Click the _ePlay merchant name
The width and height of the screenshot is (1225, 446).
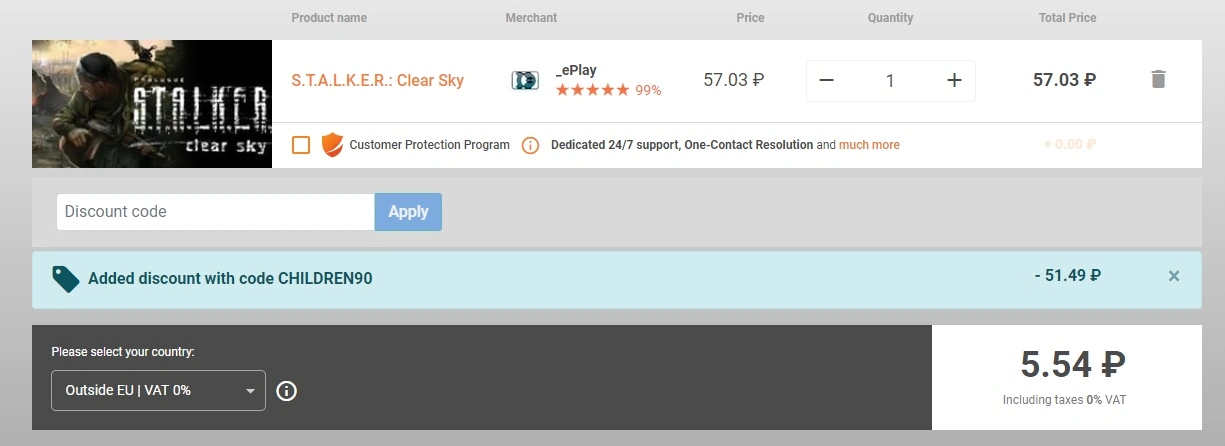pyautogui.click(x=576, y=70)
